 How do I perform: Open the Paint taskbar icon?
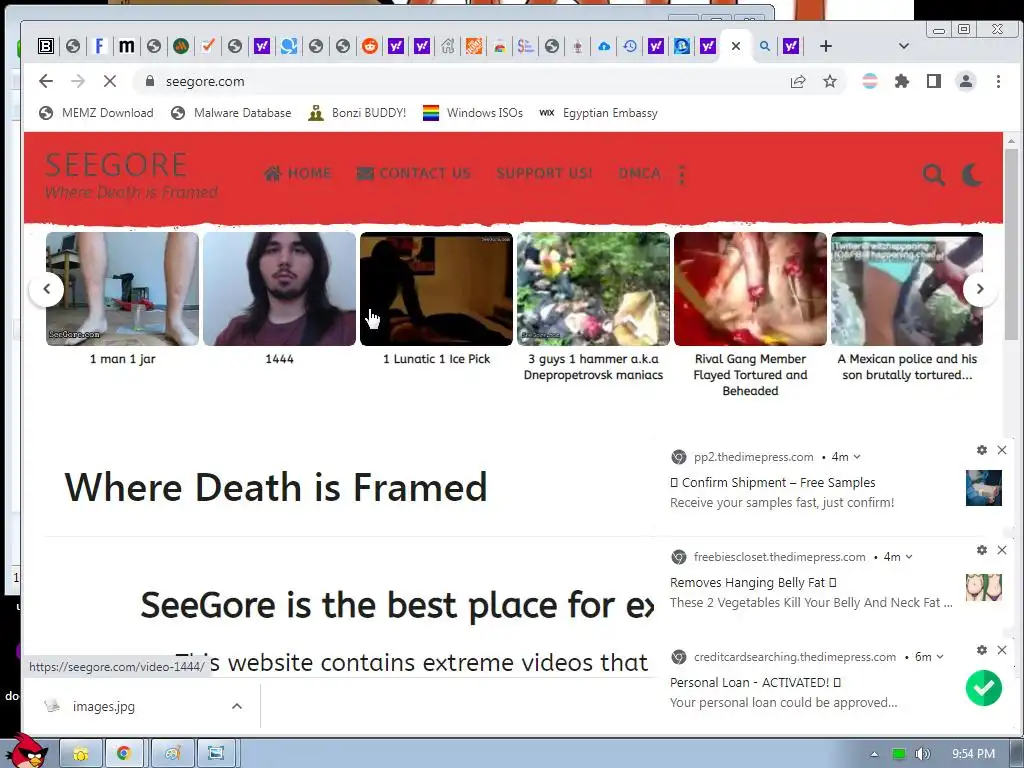172,754
